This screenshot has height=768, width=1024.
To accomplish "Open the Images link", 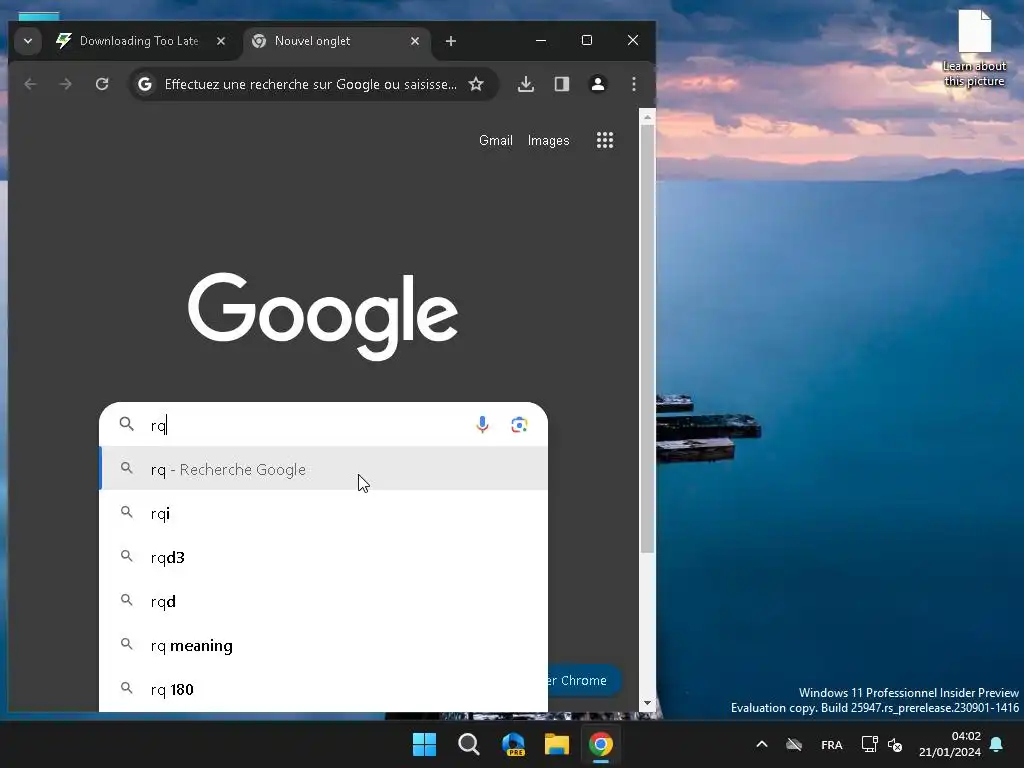I will click(x=549, y=140).
